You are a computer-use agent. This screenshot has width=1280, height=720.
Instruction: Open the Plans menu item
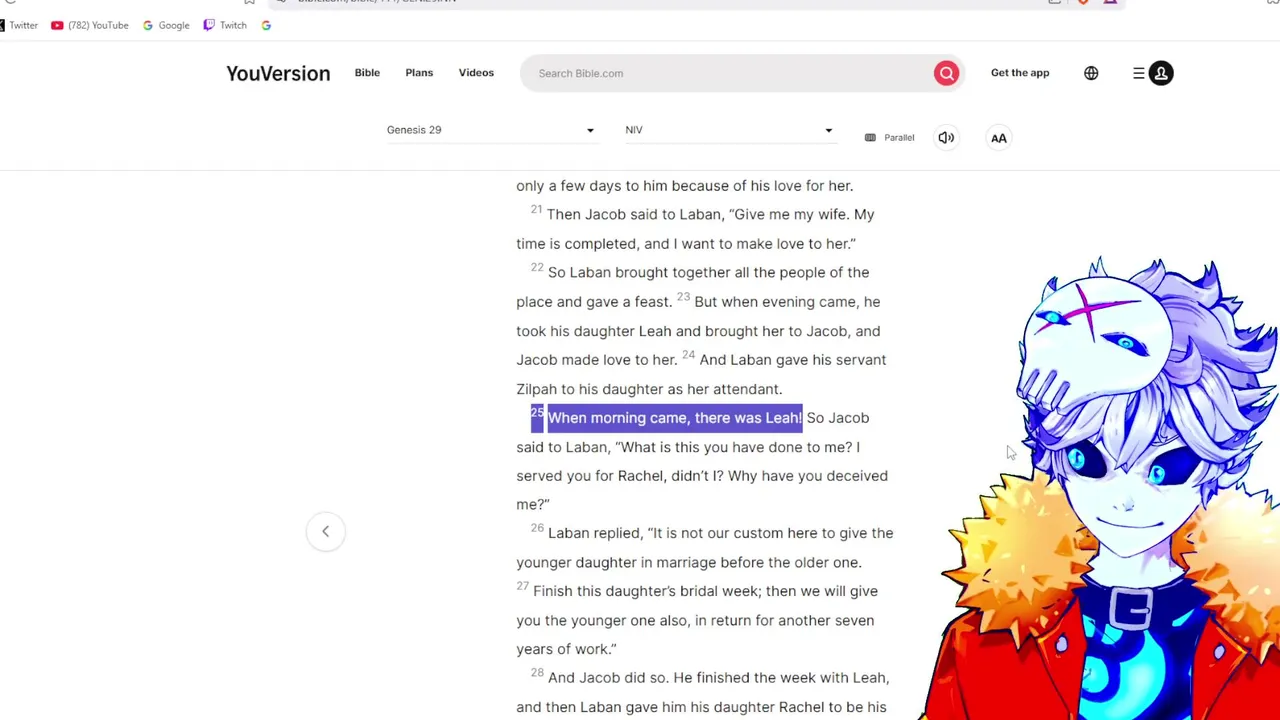point(419,73)
